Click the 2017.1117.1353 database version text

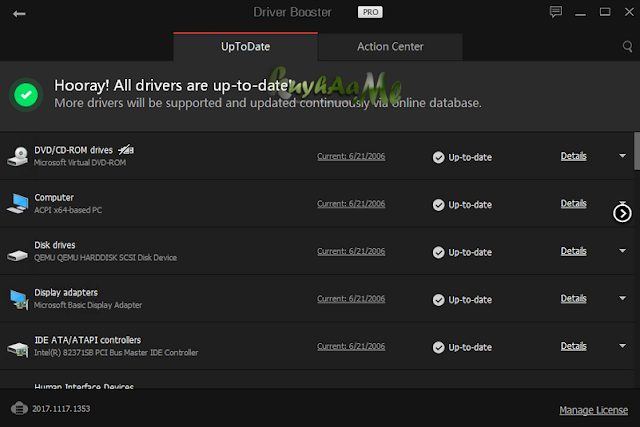pyautogui.click(x=61, y=409)
